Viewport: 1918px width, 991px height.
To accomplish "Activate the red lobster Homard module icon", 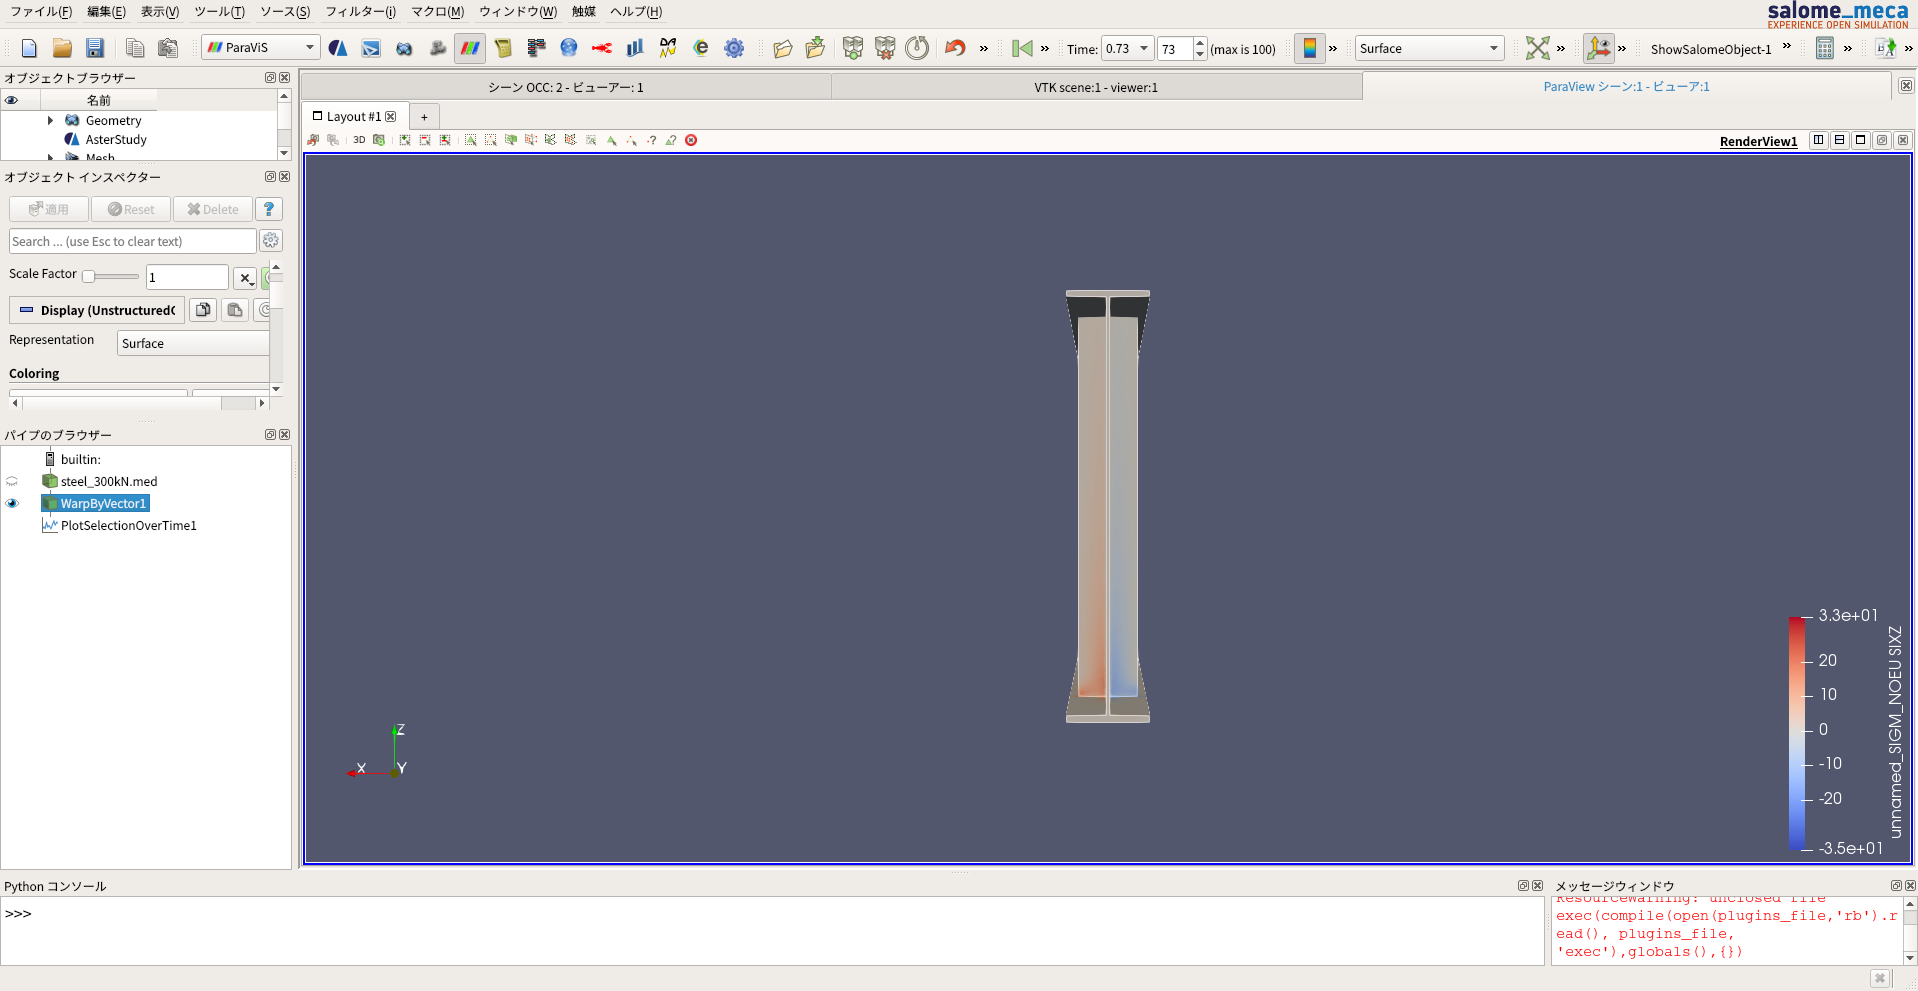I will (x=602, y=48).
